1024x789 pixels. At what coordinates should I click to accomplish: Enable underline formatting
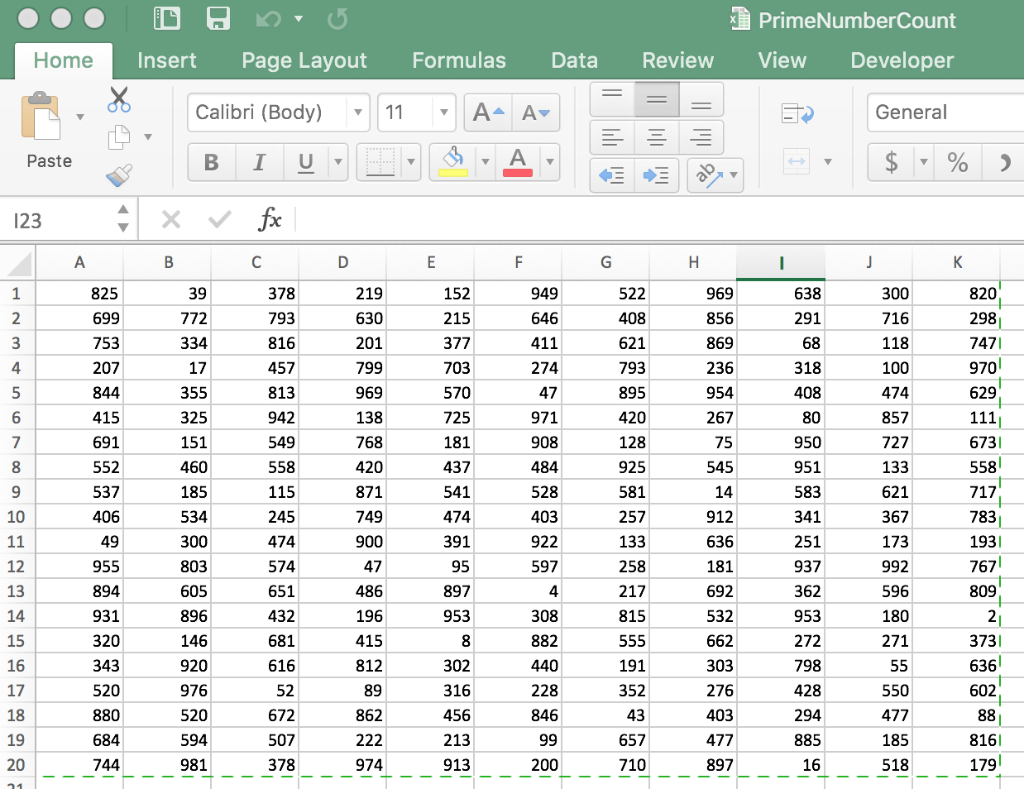[x=304, y=161]
